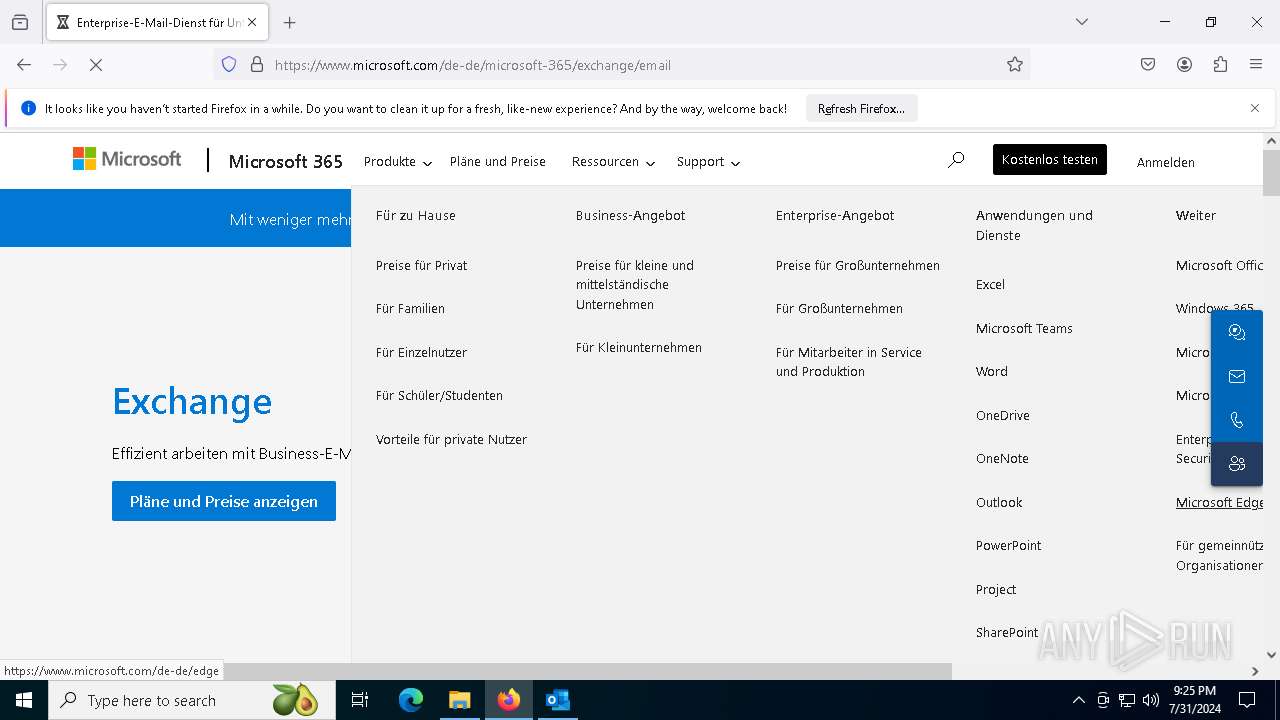Viewport: 1280px width, 720px height.
Task: Open Preise für Privat link
Action: click(x=422, y=265)
